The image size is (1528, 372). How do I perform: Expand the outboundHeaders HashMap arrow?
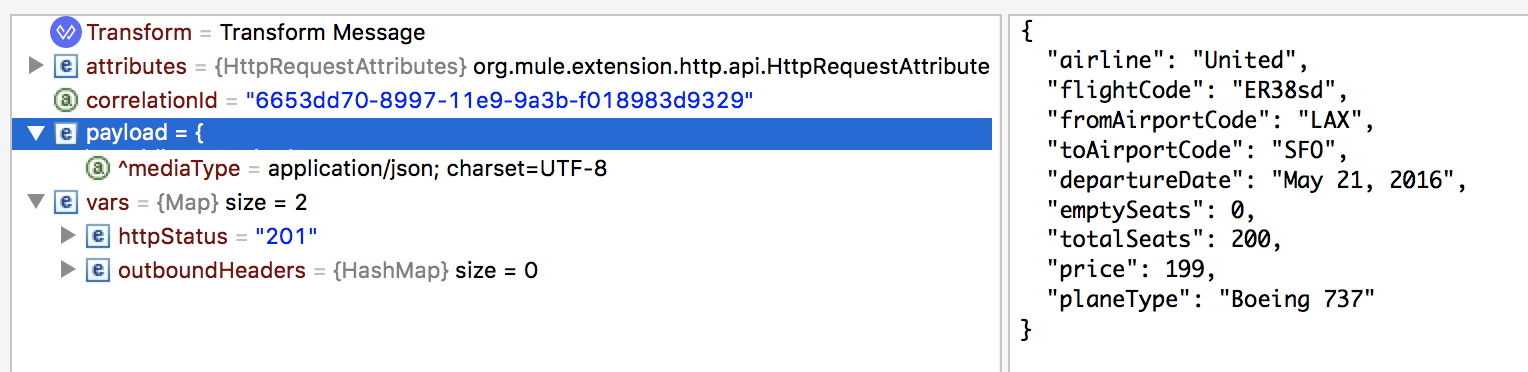tap(68, 271)
